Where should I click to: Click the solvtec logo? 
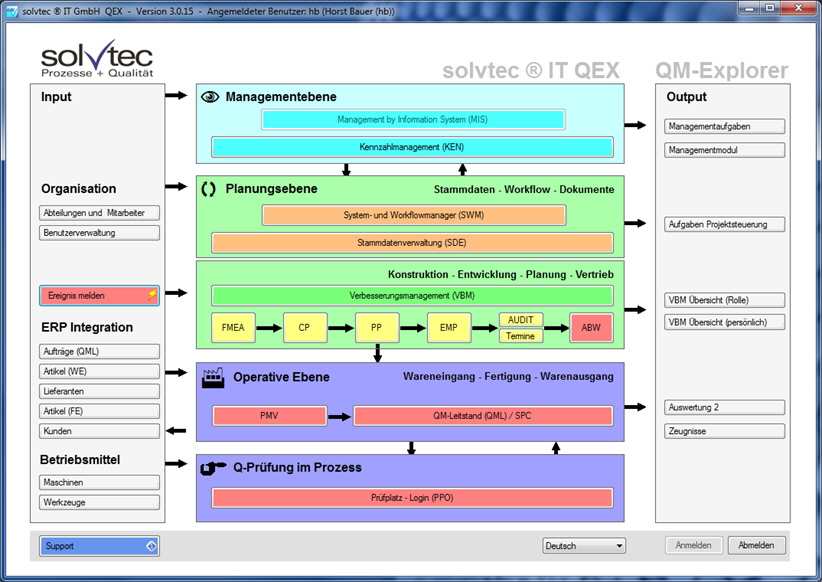tap(97, 59)
